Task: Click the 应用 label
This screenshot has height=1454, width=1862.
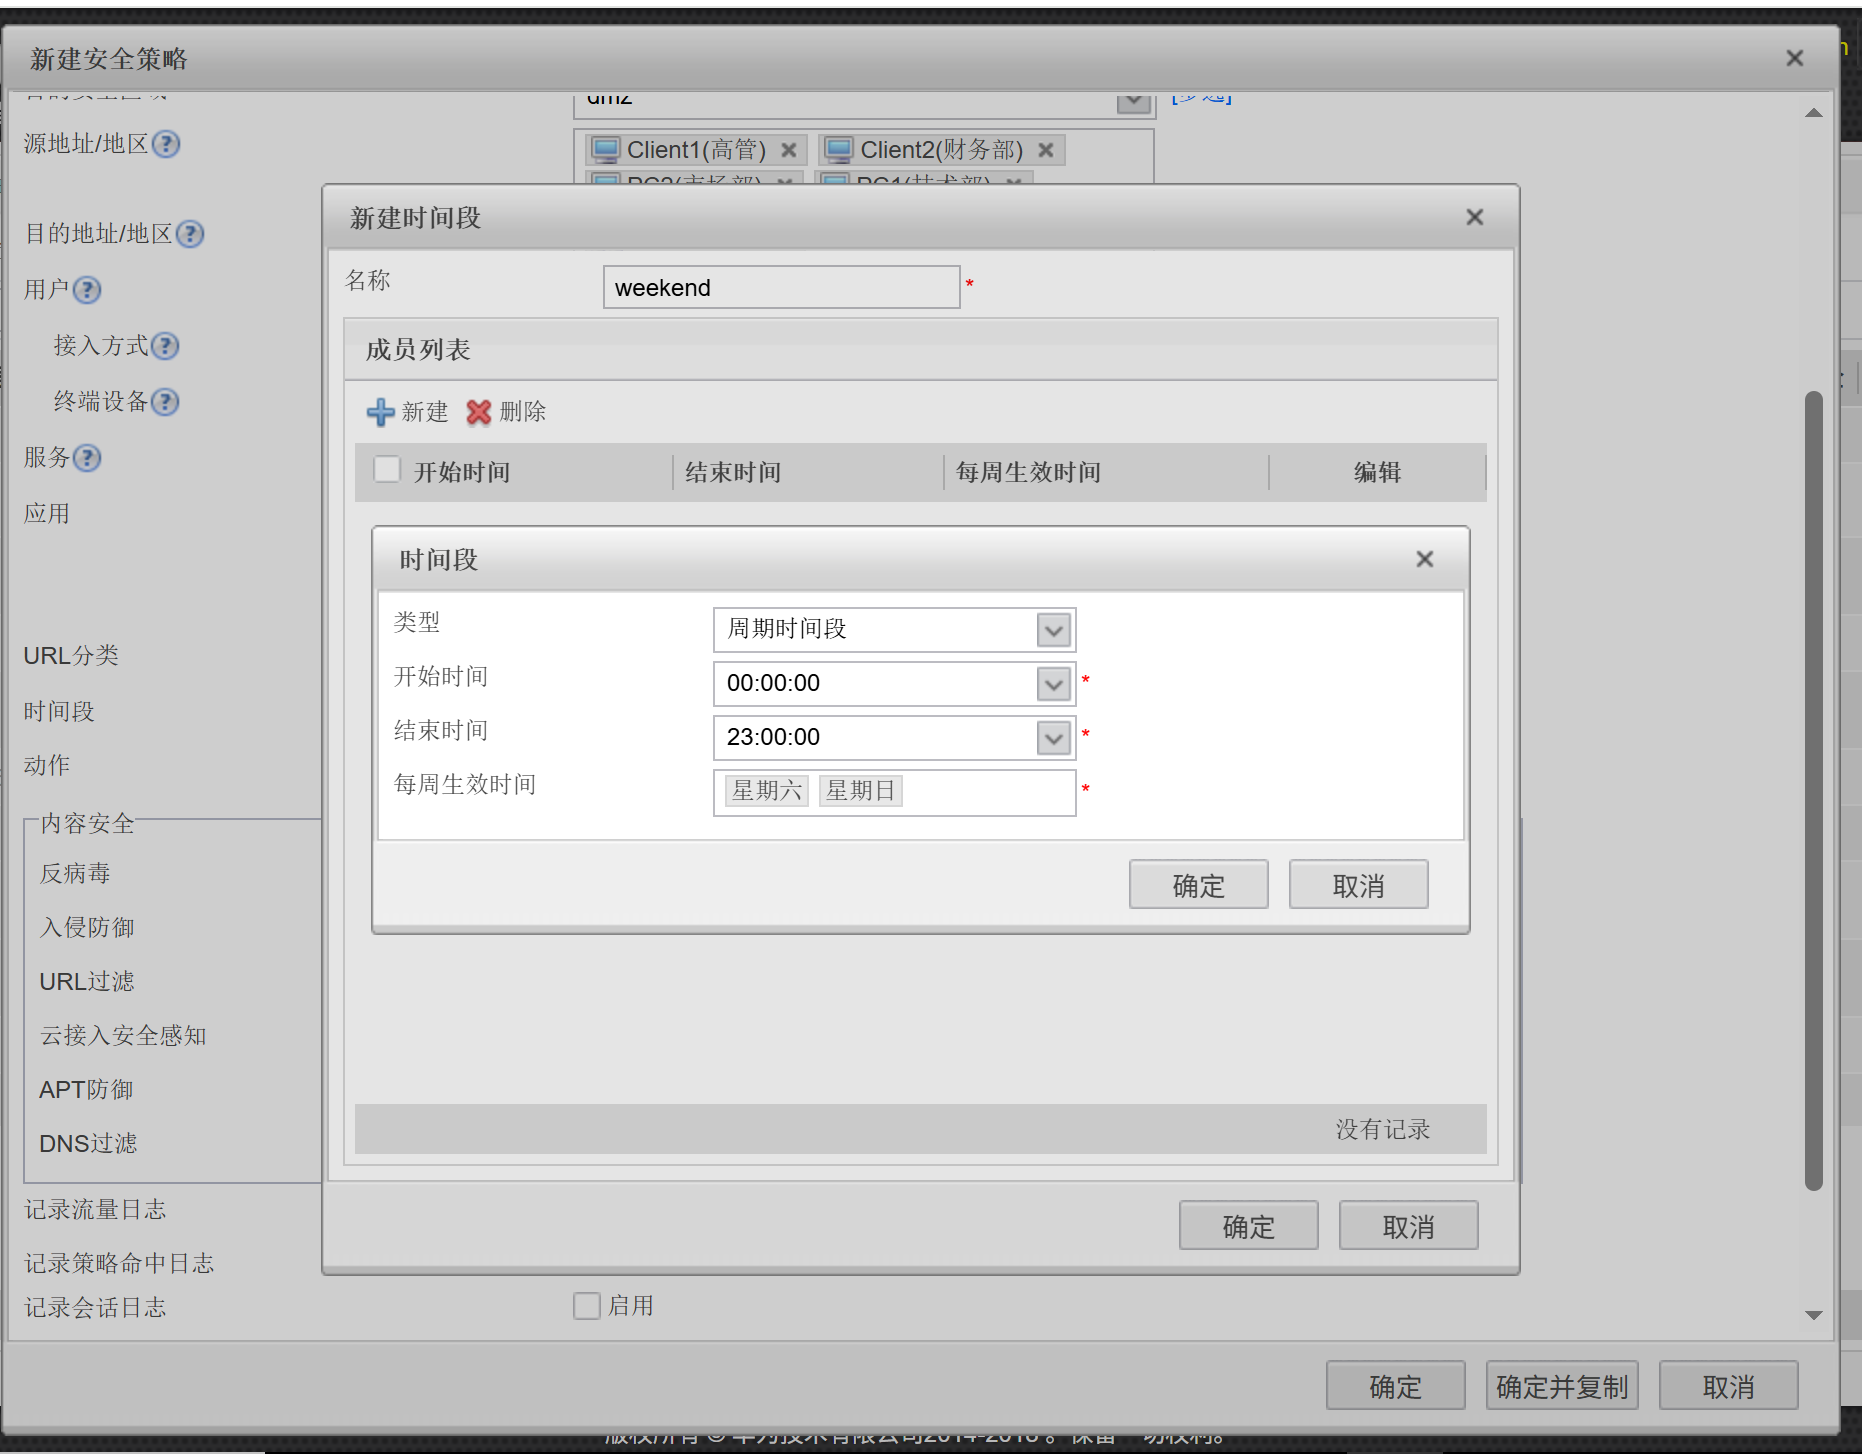Action: point(47,514)
